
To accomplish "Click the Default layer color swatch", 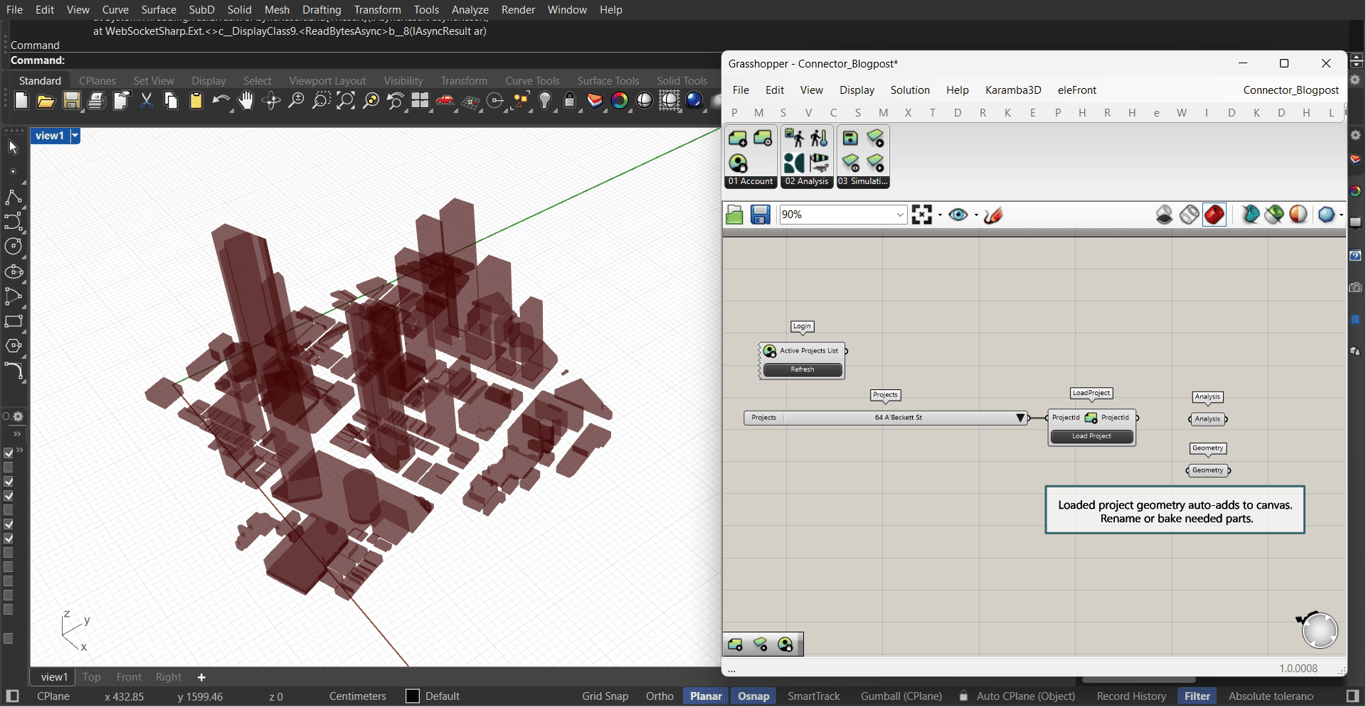I will point(412,696).
